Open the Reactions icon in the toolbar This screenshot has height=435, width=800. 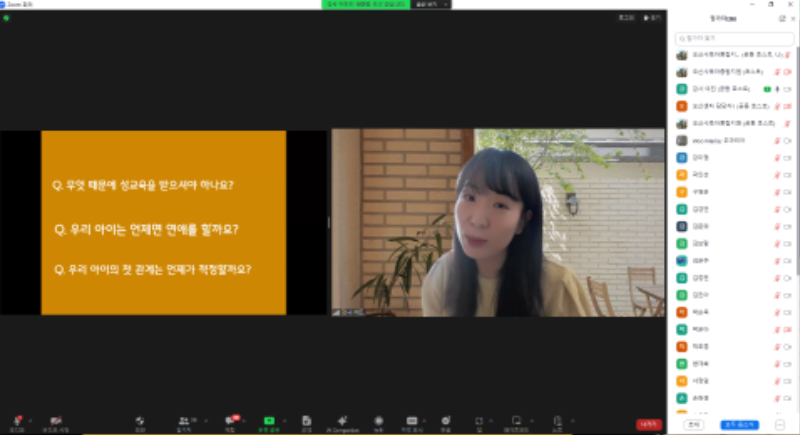[x=446, y=421]
